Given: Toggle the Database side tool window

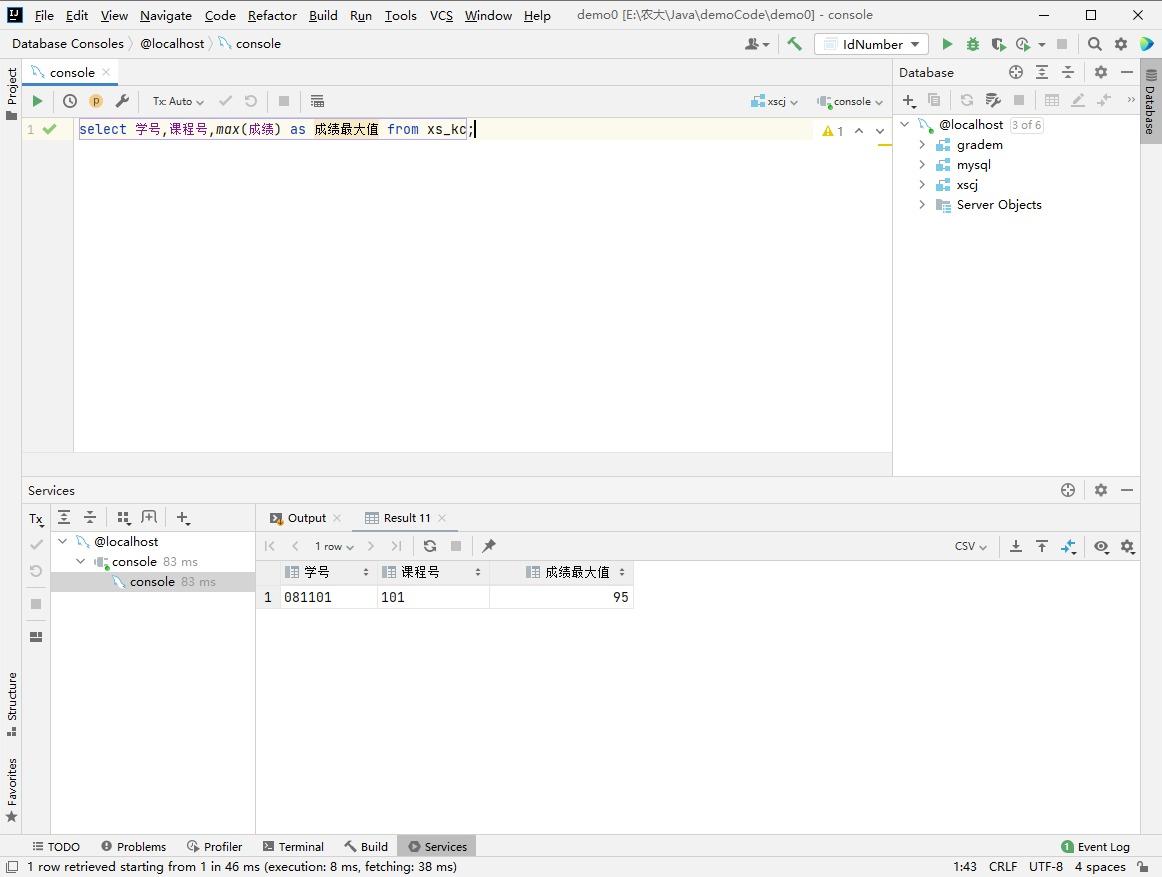Looking at the screenshot, I should pyautogui.click(x=1150, y=108).
